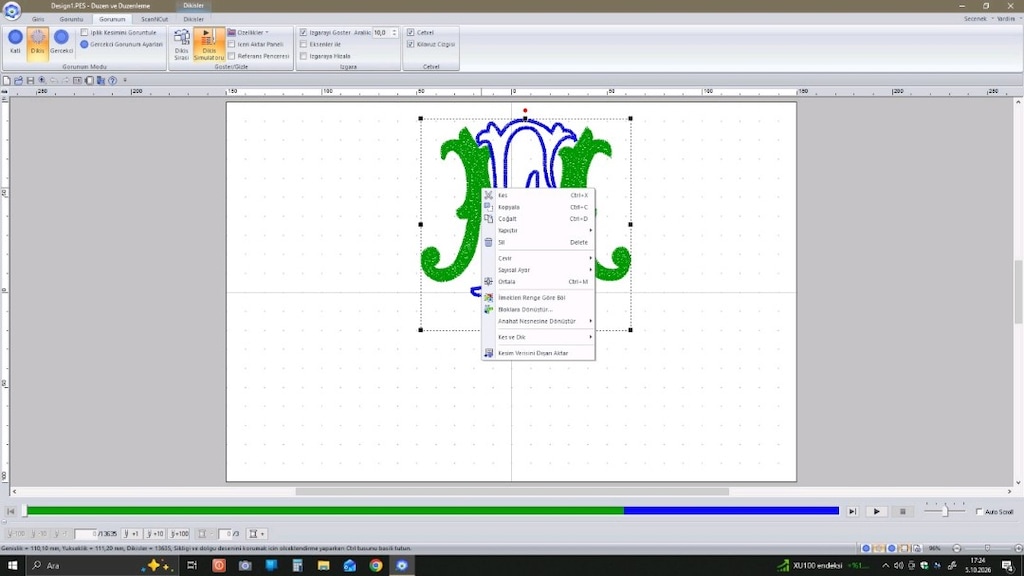Expand Anahat Nesnesine Donustur submenu
1024x576 pixels.
point(539,321)
